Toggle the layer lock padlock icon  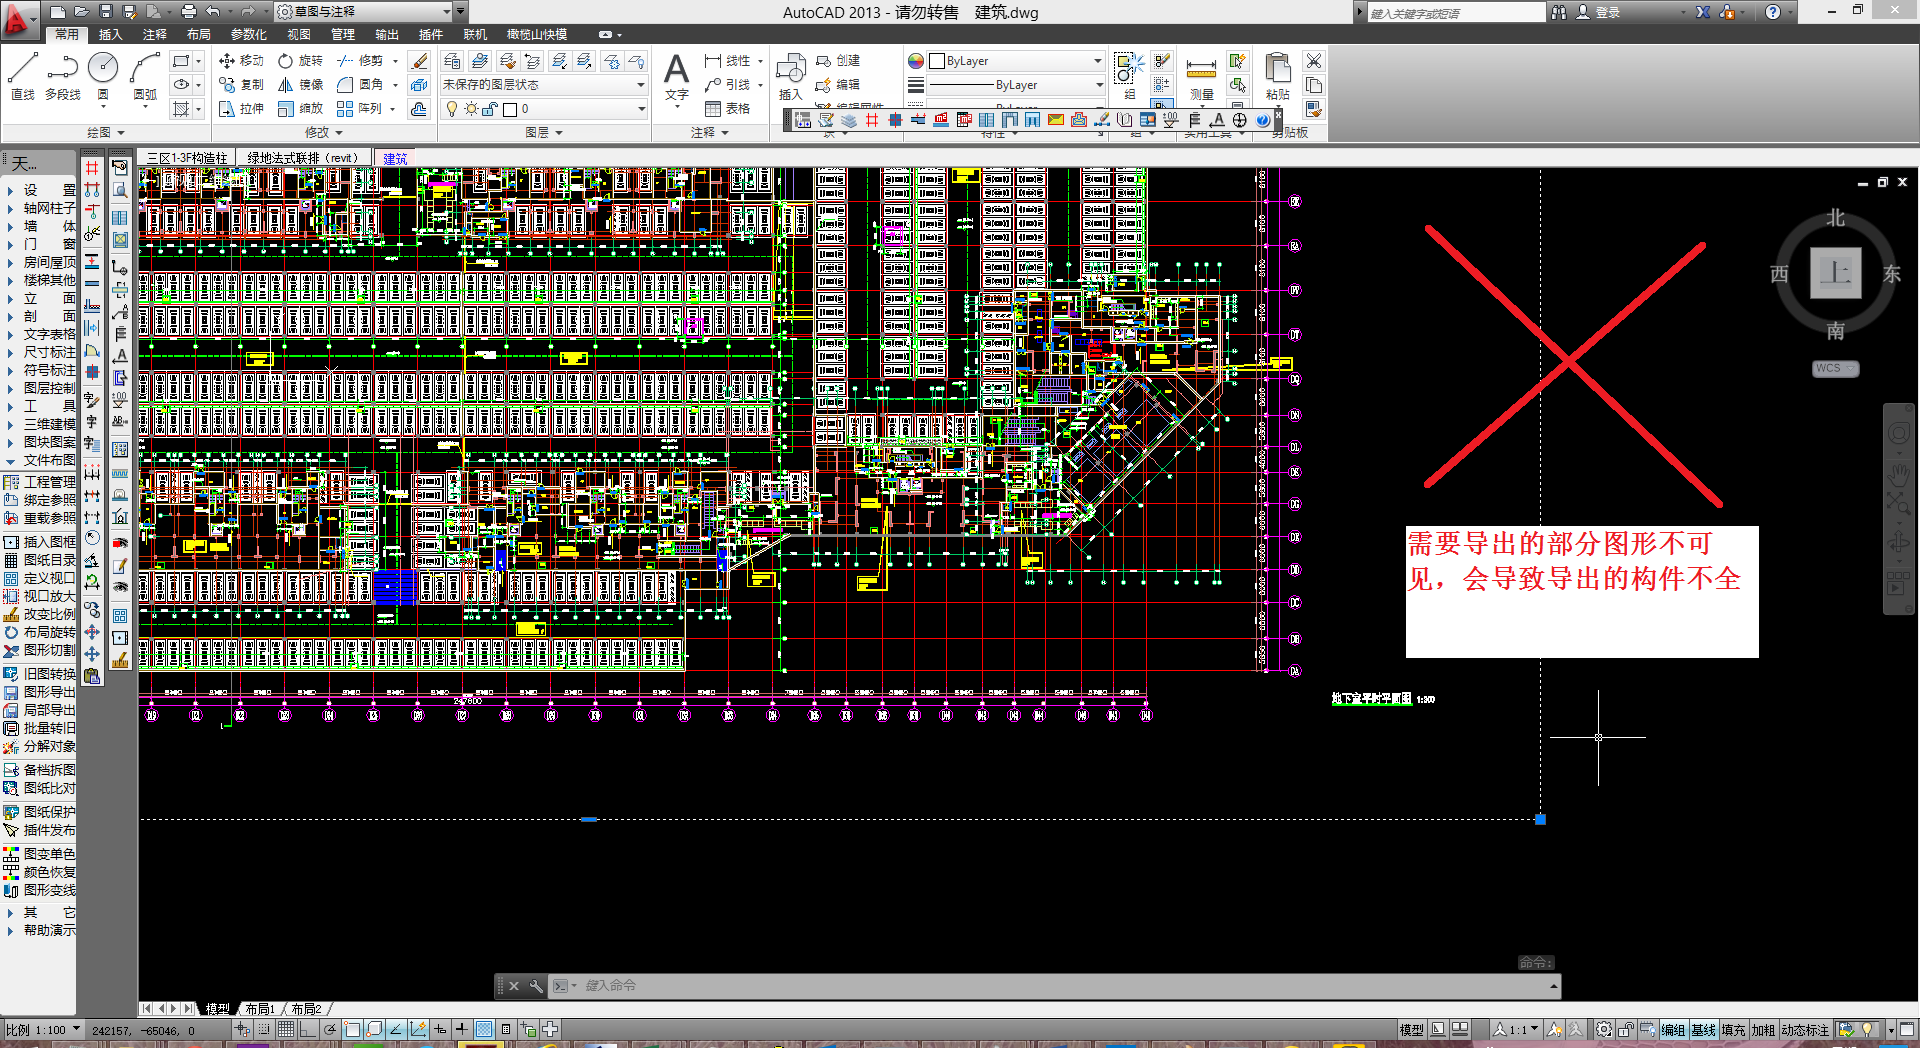[x=490, y=109]
